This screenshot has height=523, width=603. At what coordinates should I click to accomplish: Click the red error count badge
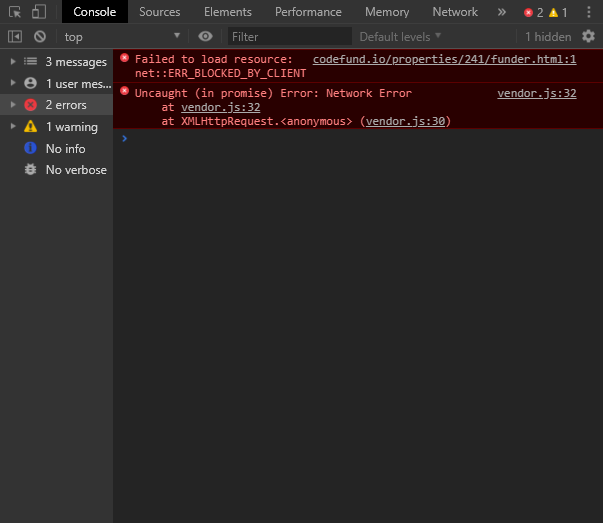pos(534,13)
